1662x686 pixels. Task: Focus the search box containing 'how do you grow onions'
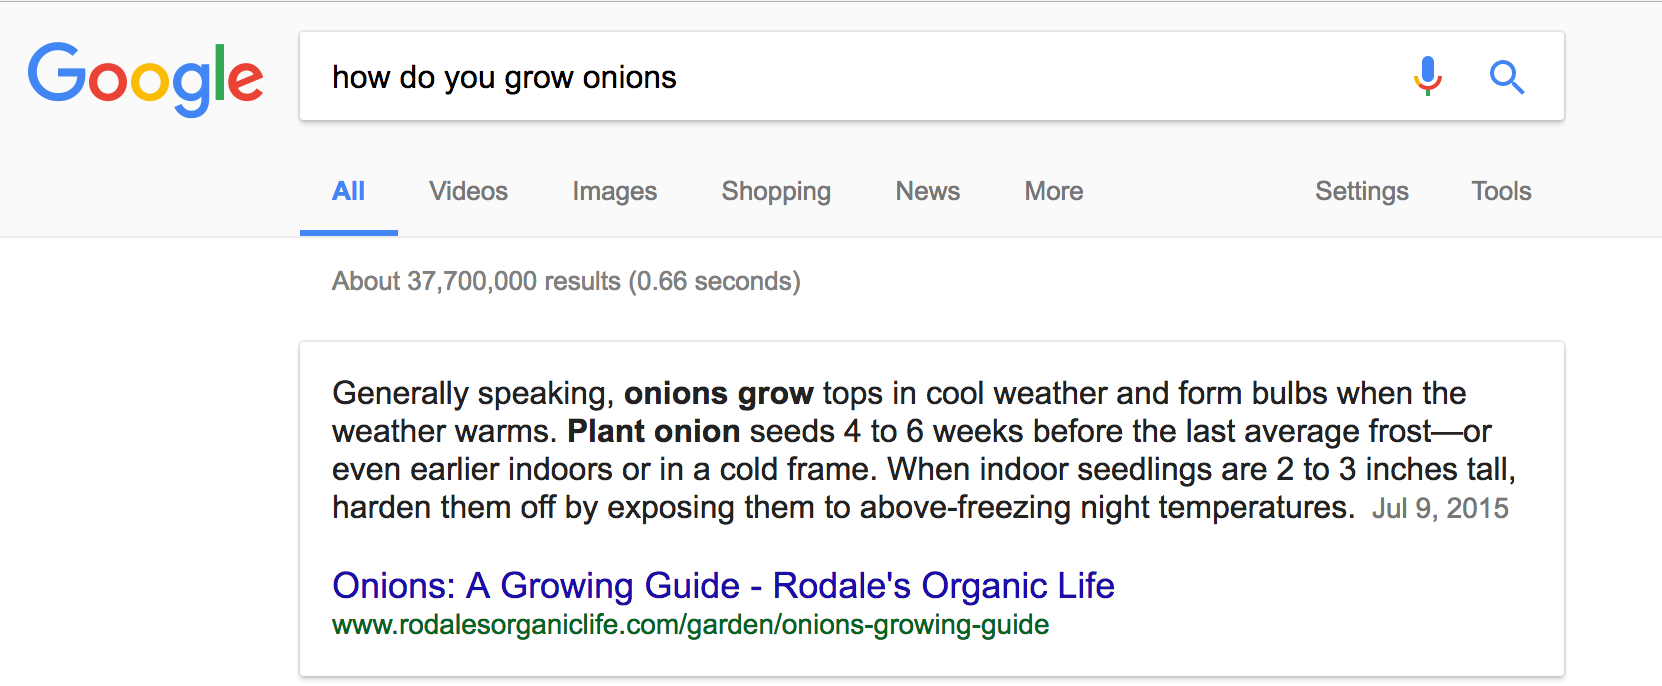point(850,77)
